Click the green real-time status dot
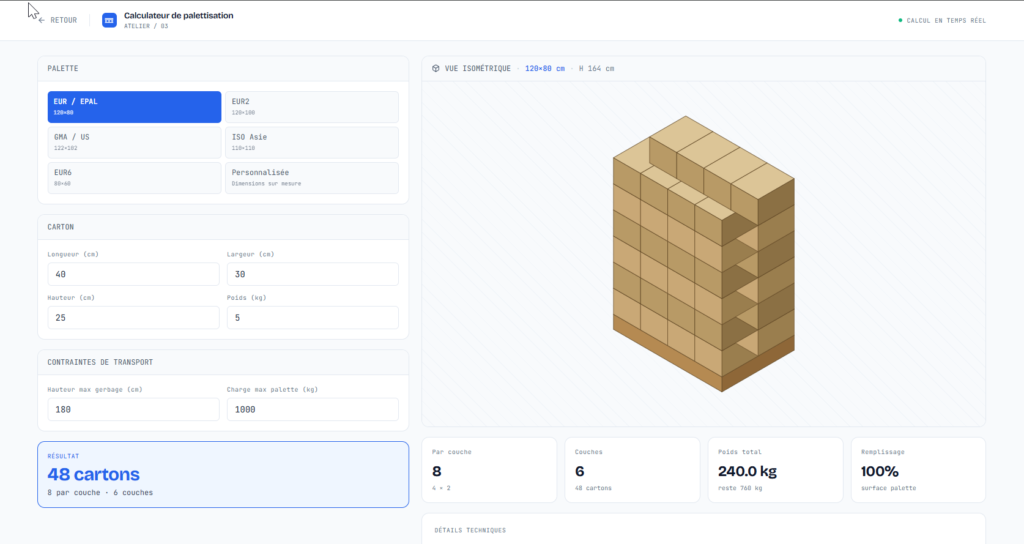 pos(901,20)
